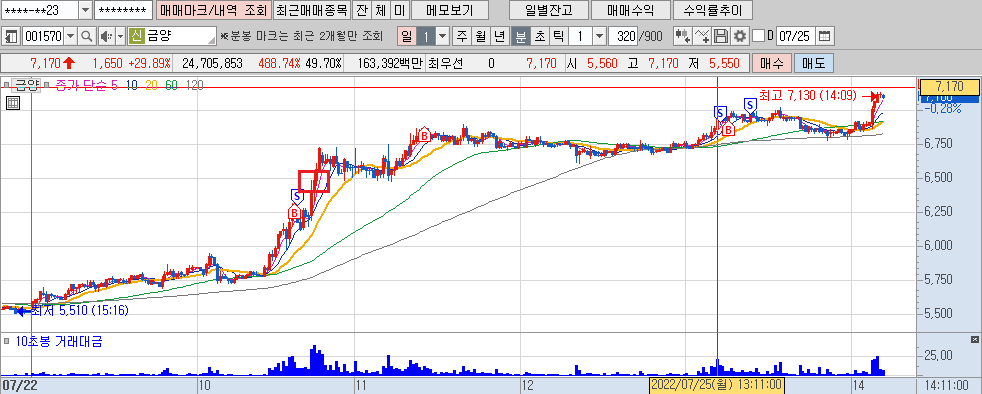Open 최근매매종목 list
Image resolution: width=982 pixels, height=394 pixels.
click(311, 11)
